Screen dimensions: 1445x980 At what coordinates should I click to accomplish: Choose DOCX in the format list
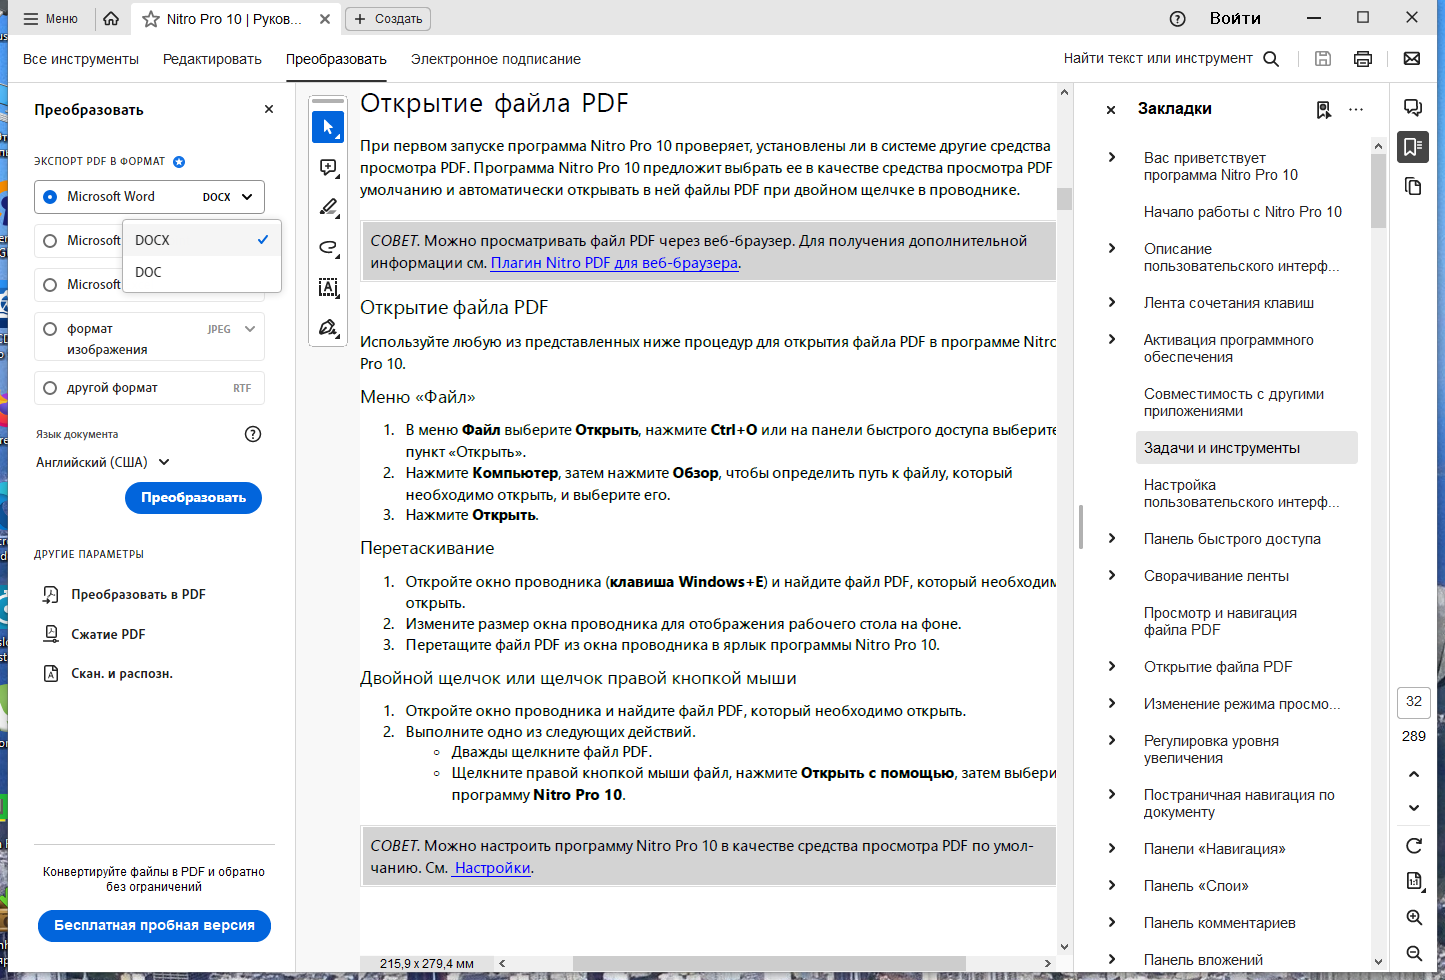[202, 240]
